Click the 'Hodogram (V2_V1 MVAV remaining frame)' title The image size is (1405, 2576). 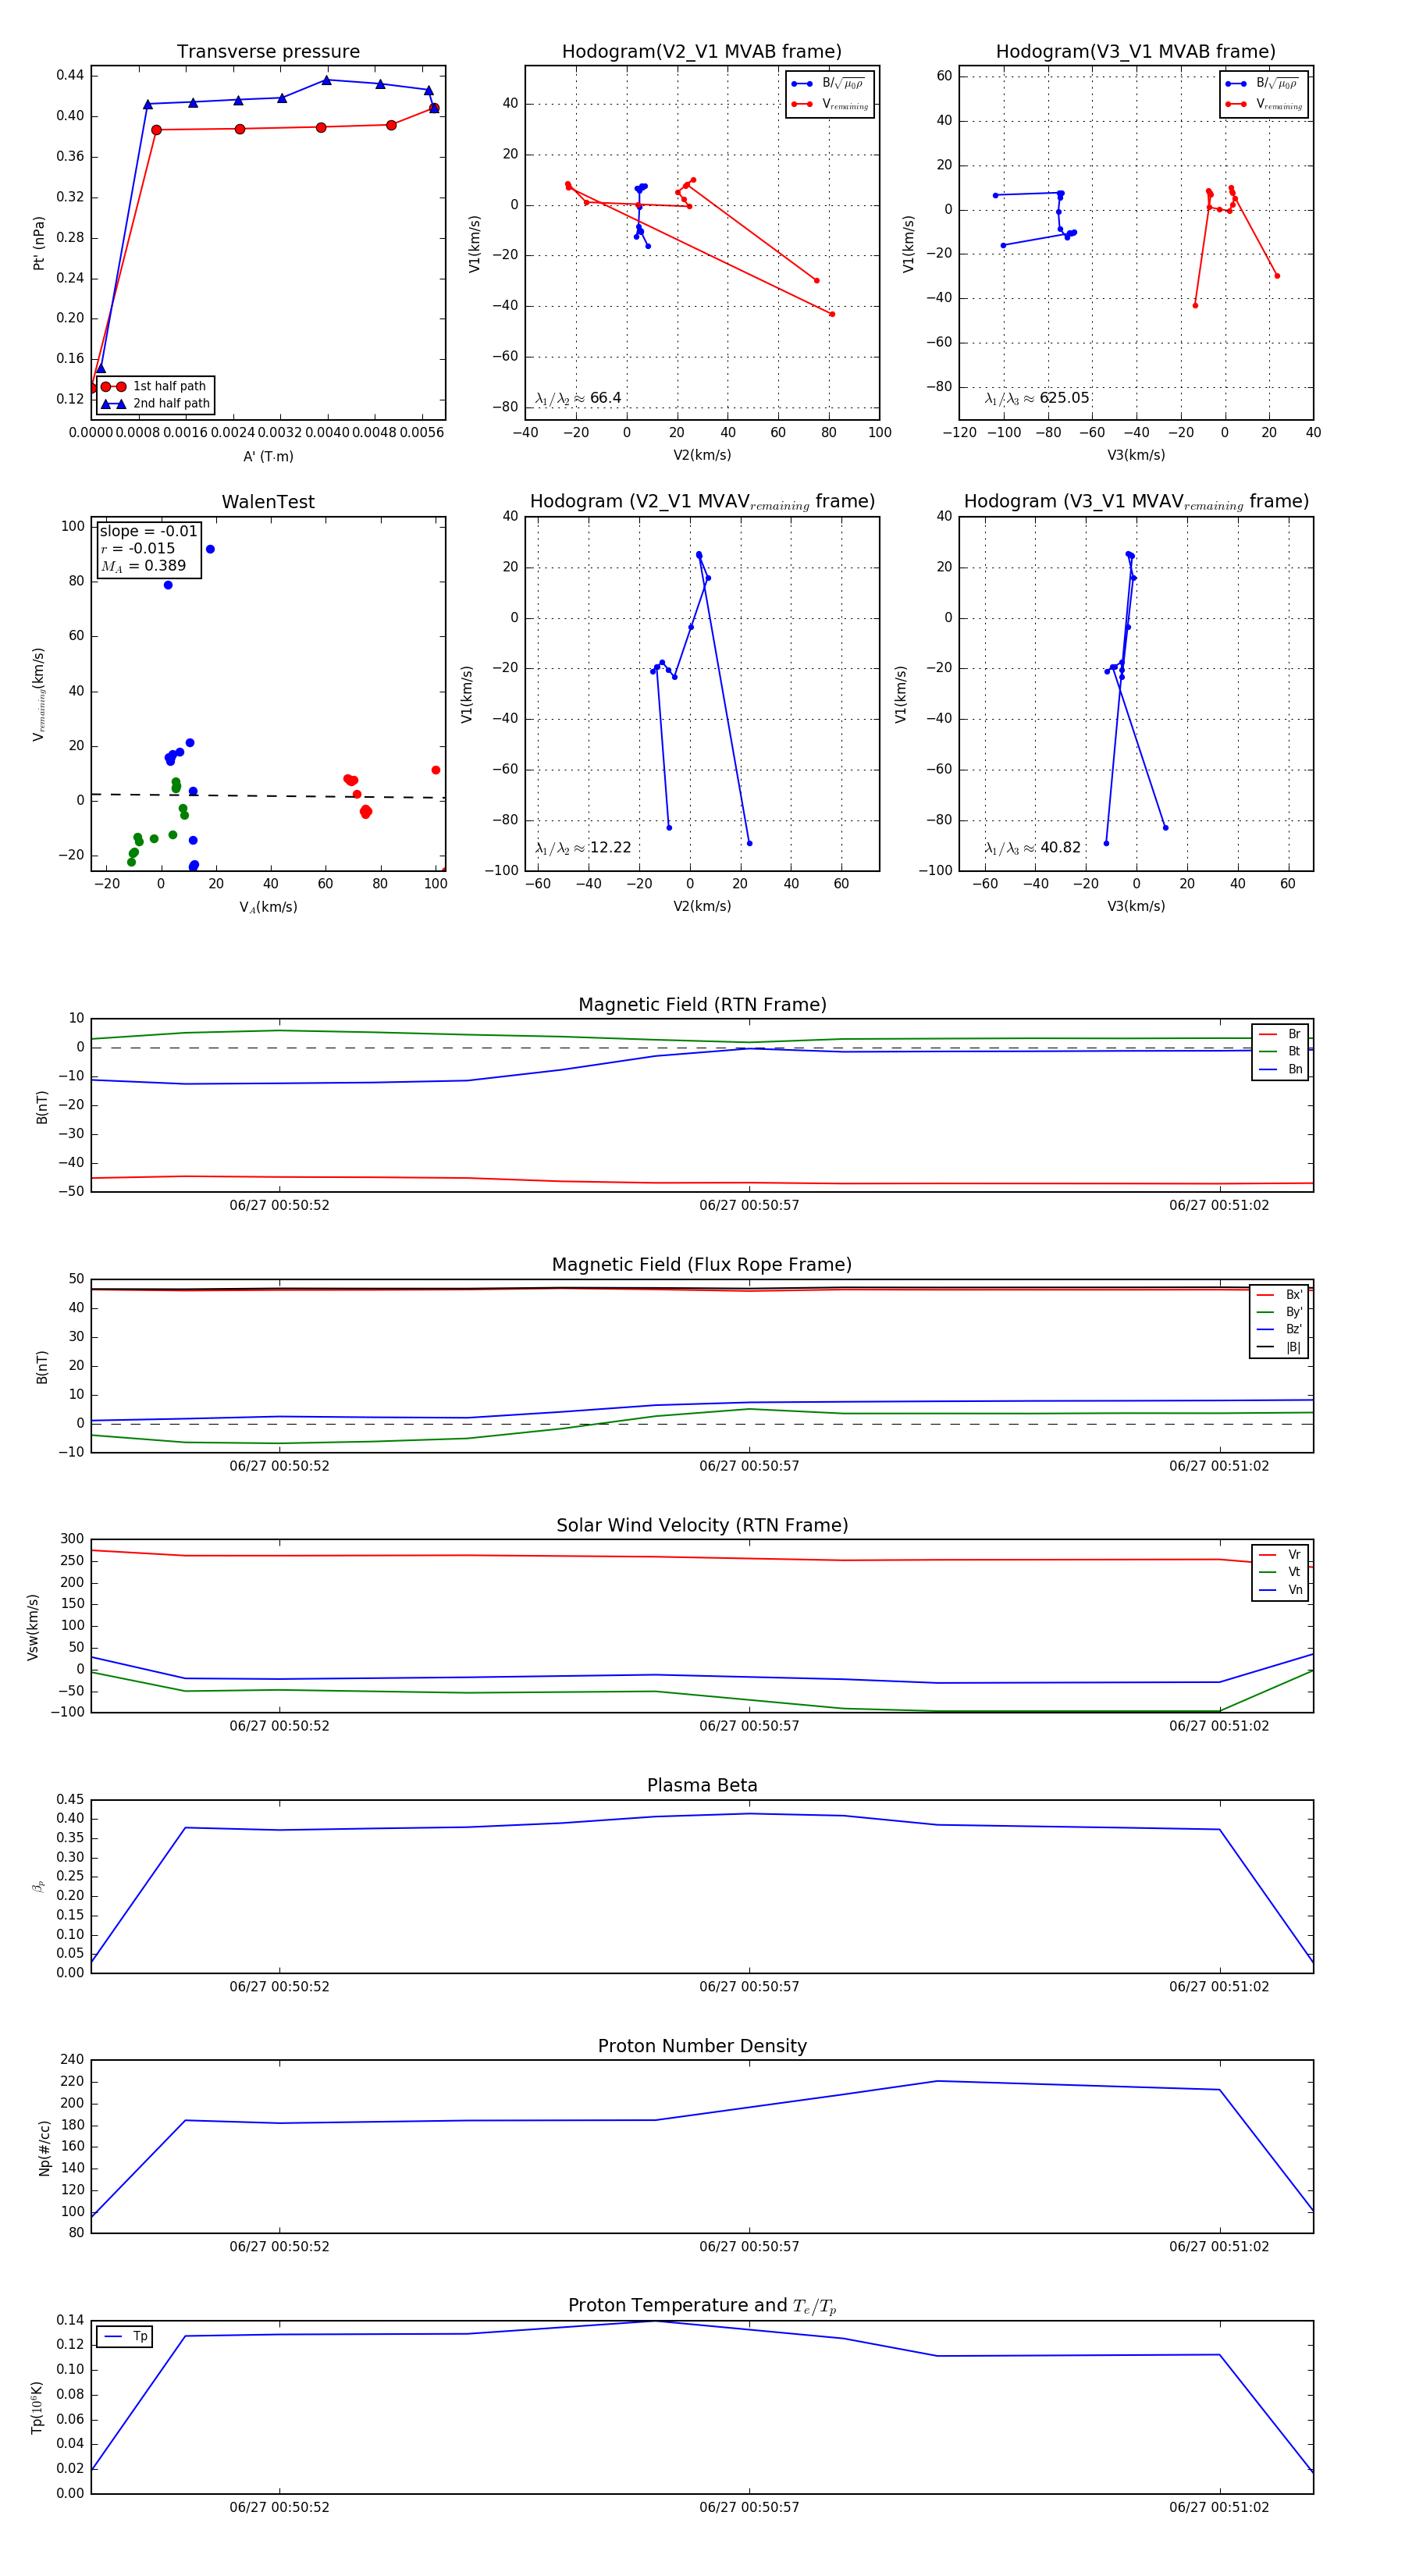702,502
